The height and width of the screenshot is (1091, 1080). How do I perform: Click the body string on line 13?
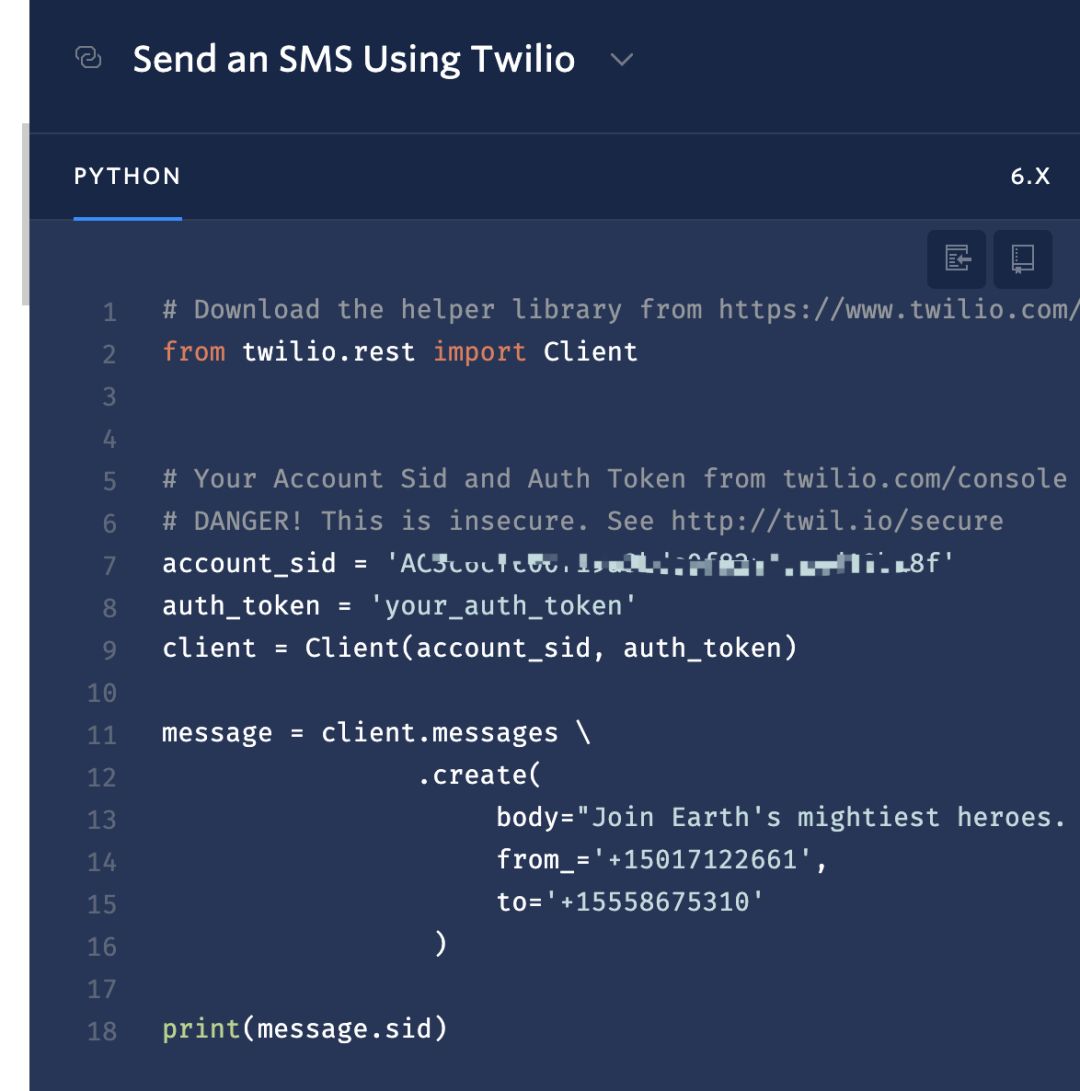point(828,817)
